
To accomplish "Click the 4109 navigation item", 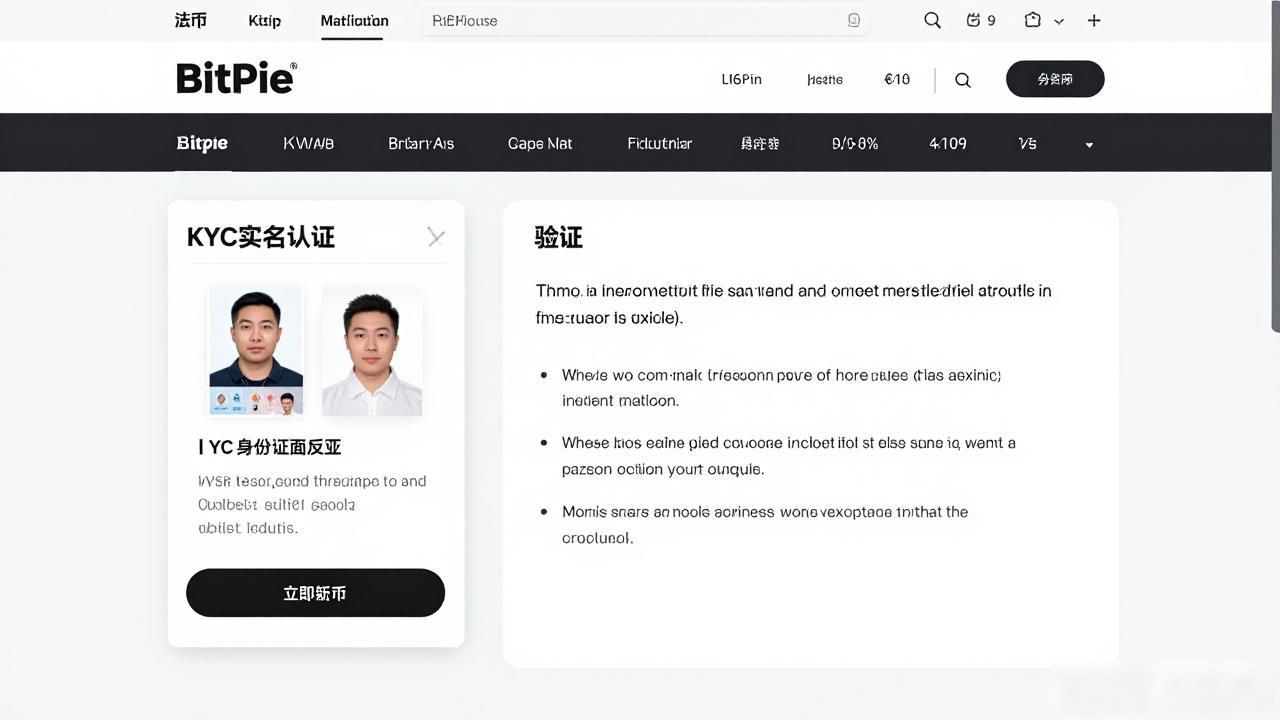I will pyautogui.click(x=948, y=143).
